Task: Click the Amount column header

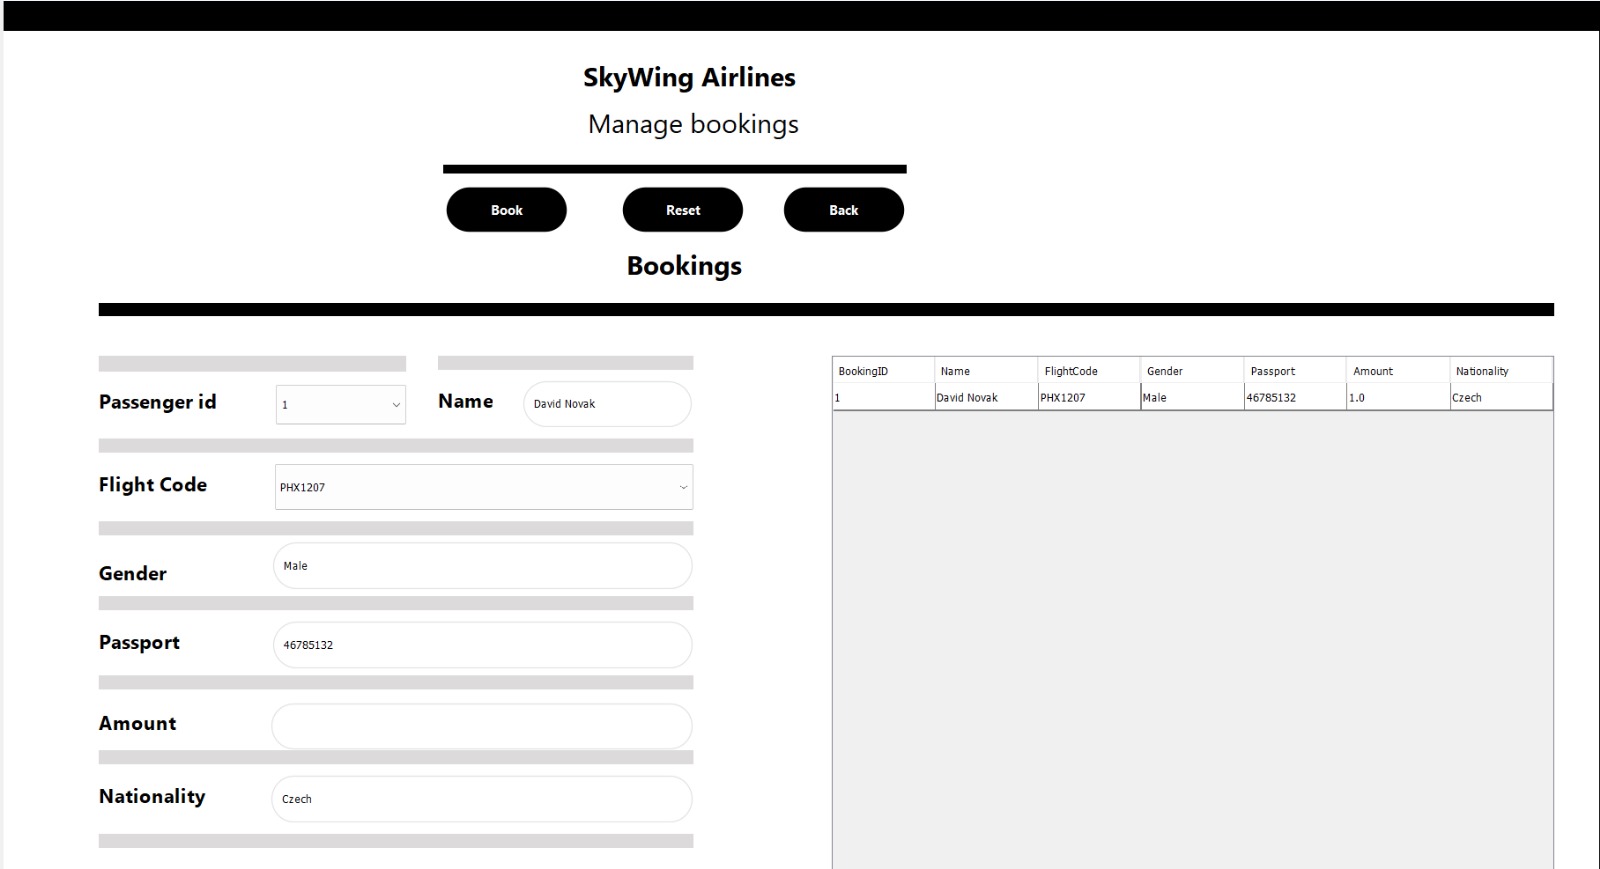Action: point(1398,371)
